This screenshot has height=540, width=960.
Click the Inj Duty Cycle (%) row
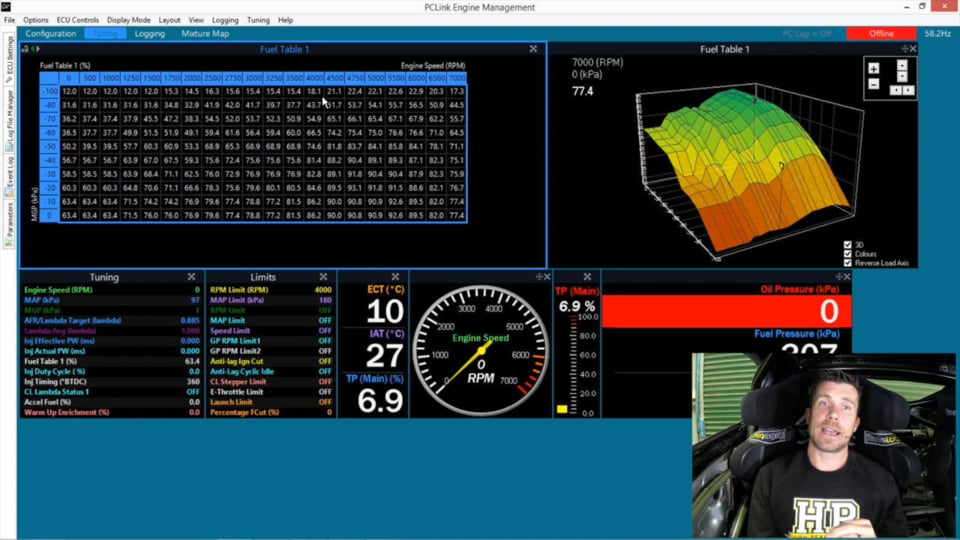(x=112, y=372)
